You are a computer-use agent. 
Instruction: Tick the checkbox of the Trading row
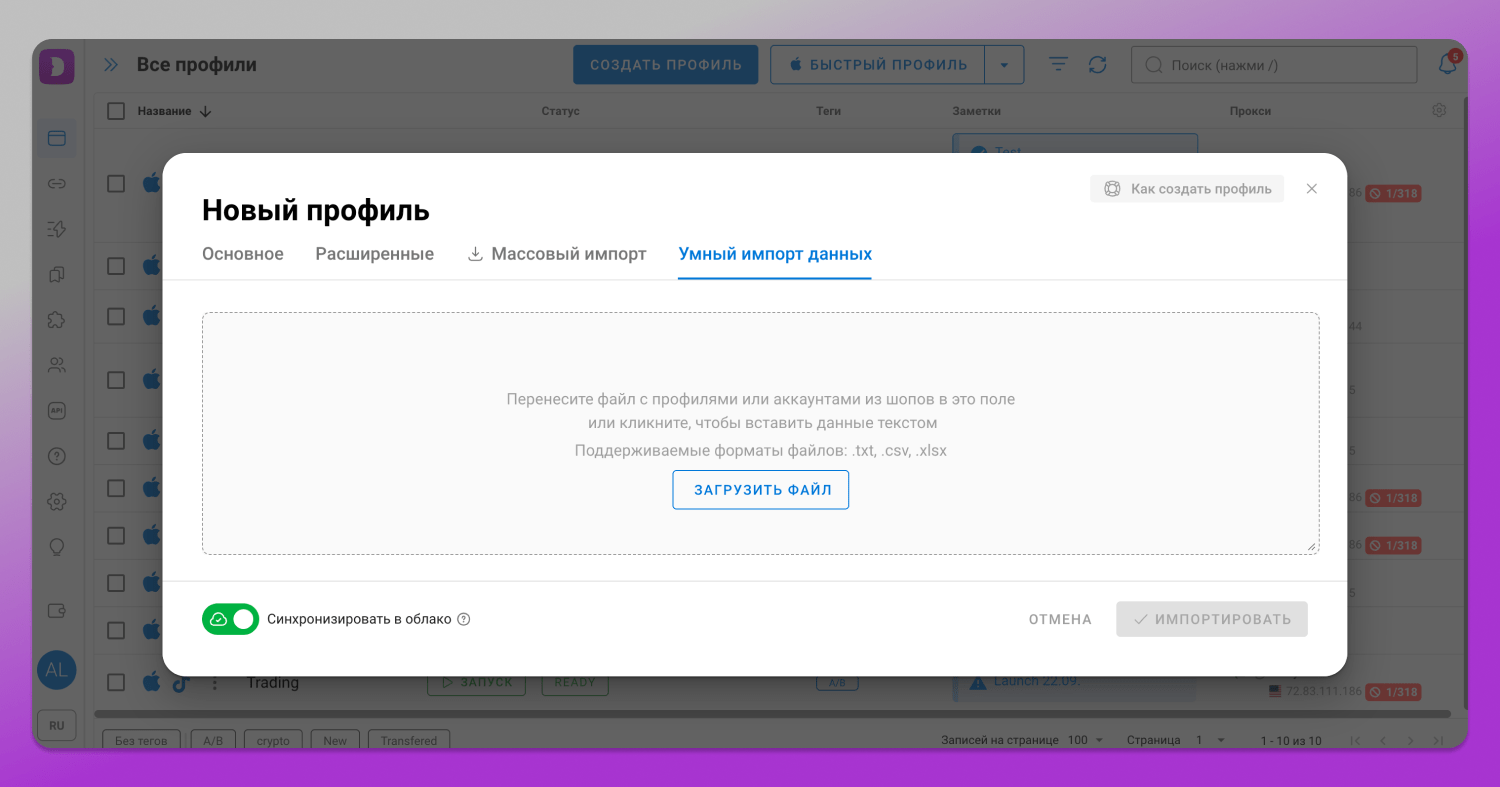(x=116, y=683)
